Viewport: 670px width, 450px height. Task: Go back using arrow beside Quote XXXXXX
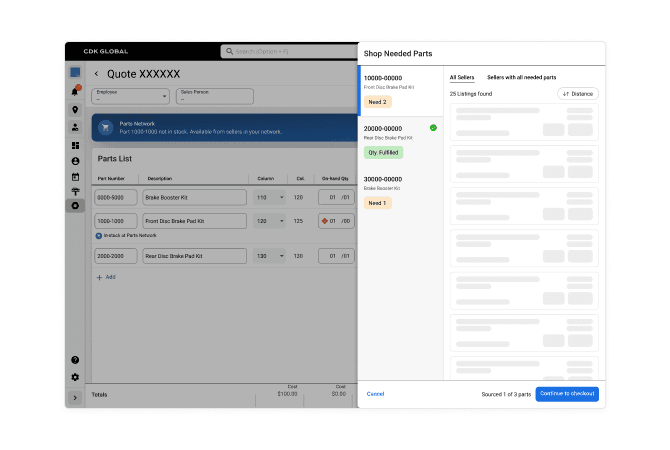[97, 74]
